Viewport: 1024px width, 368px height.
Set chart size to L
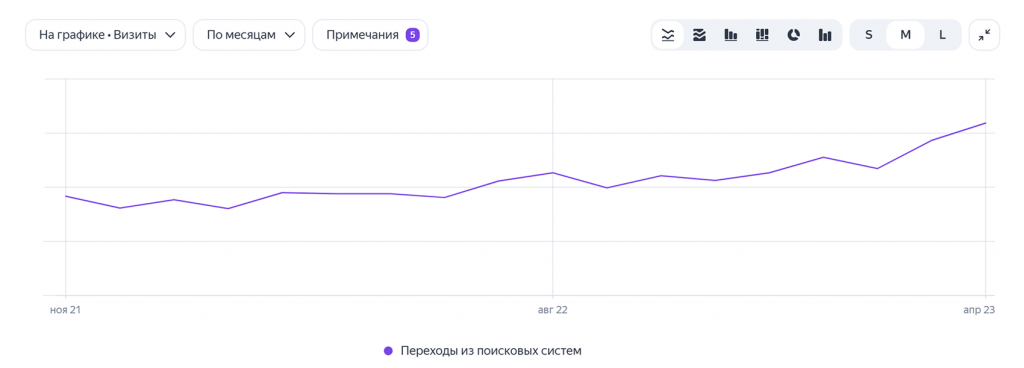point(942,35)
